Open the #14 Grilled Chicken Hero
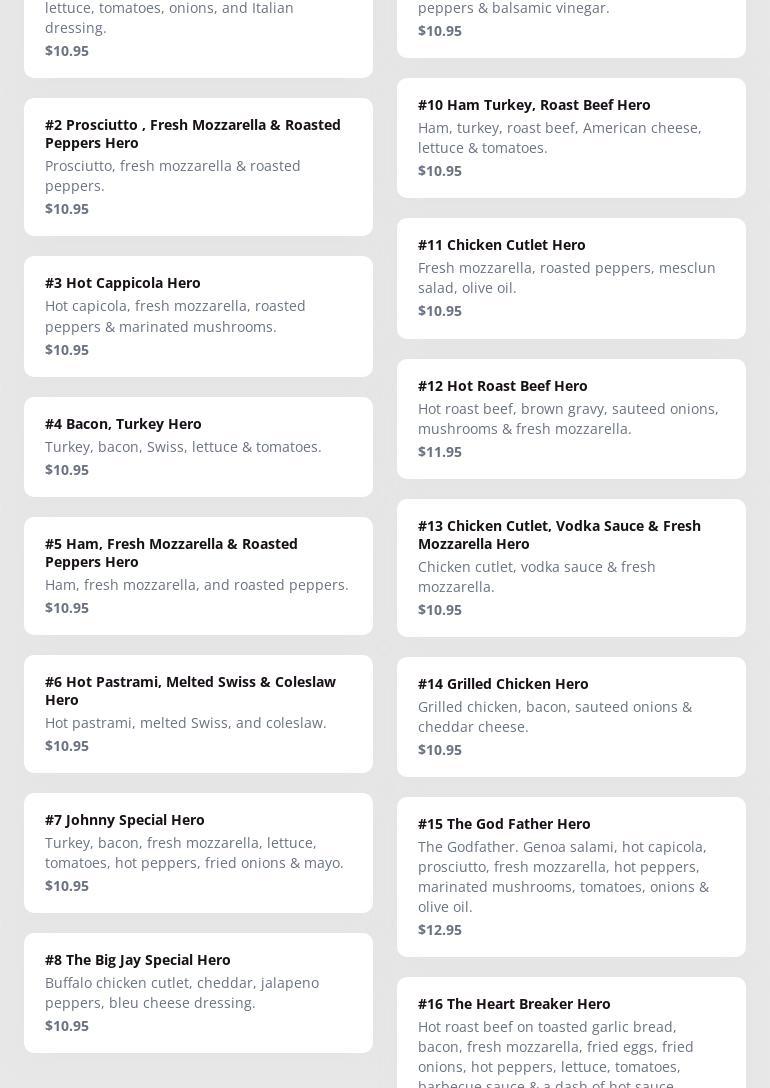The height and width of the screenshot is (1088, 770). [503, 684]
